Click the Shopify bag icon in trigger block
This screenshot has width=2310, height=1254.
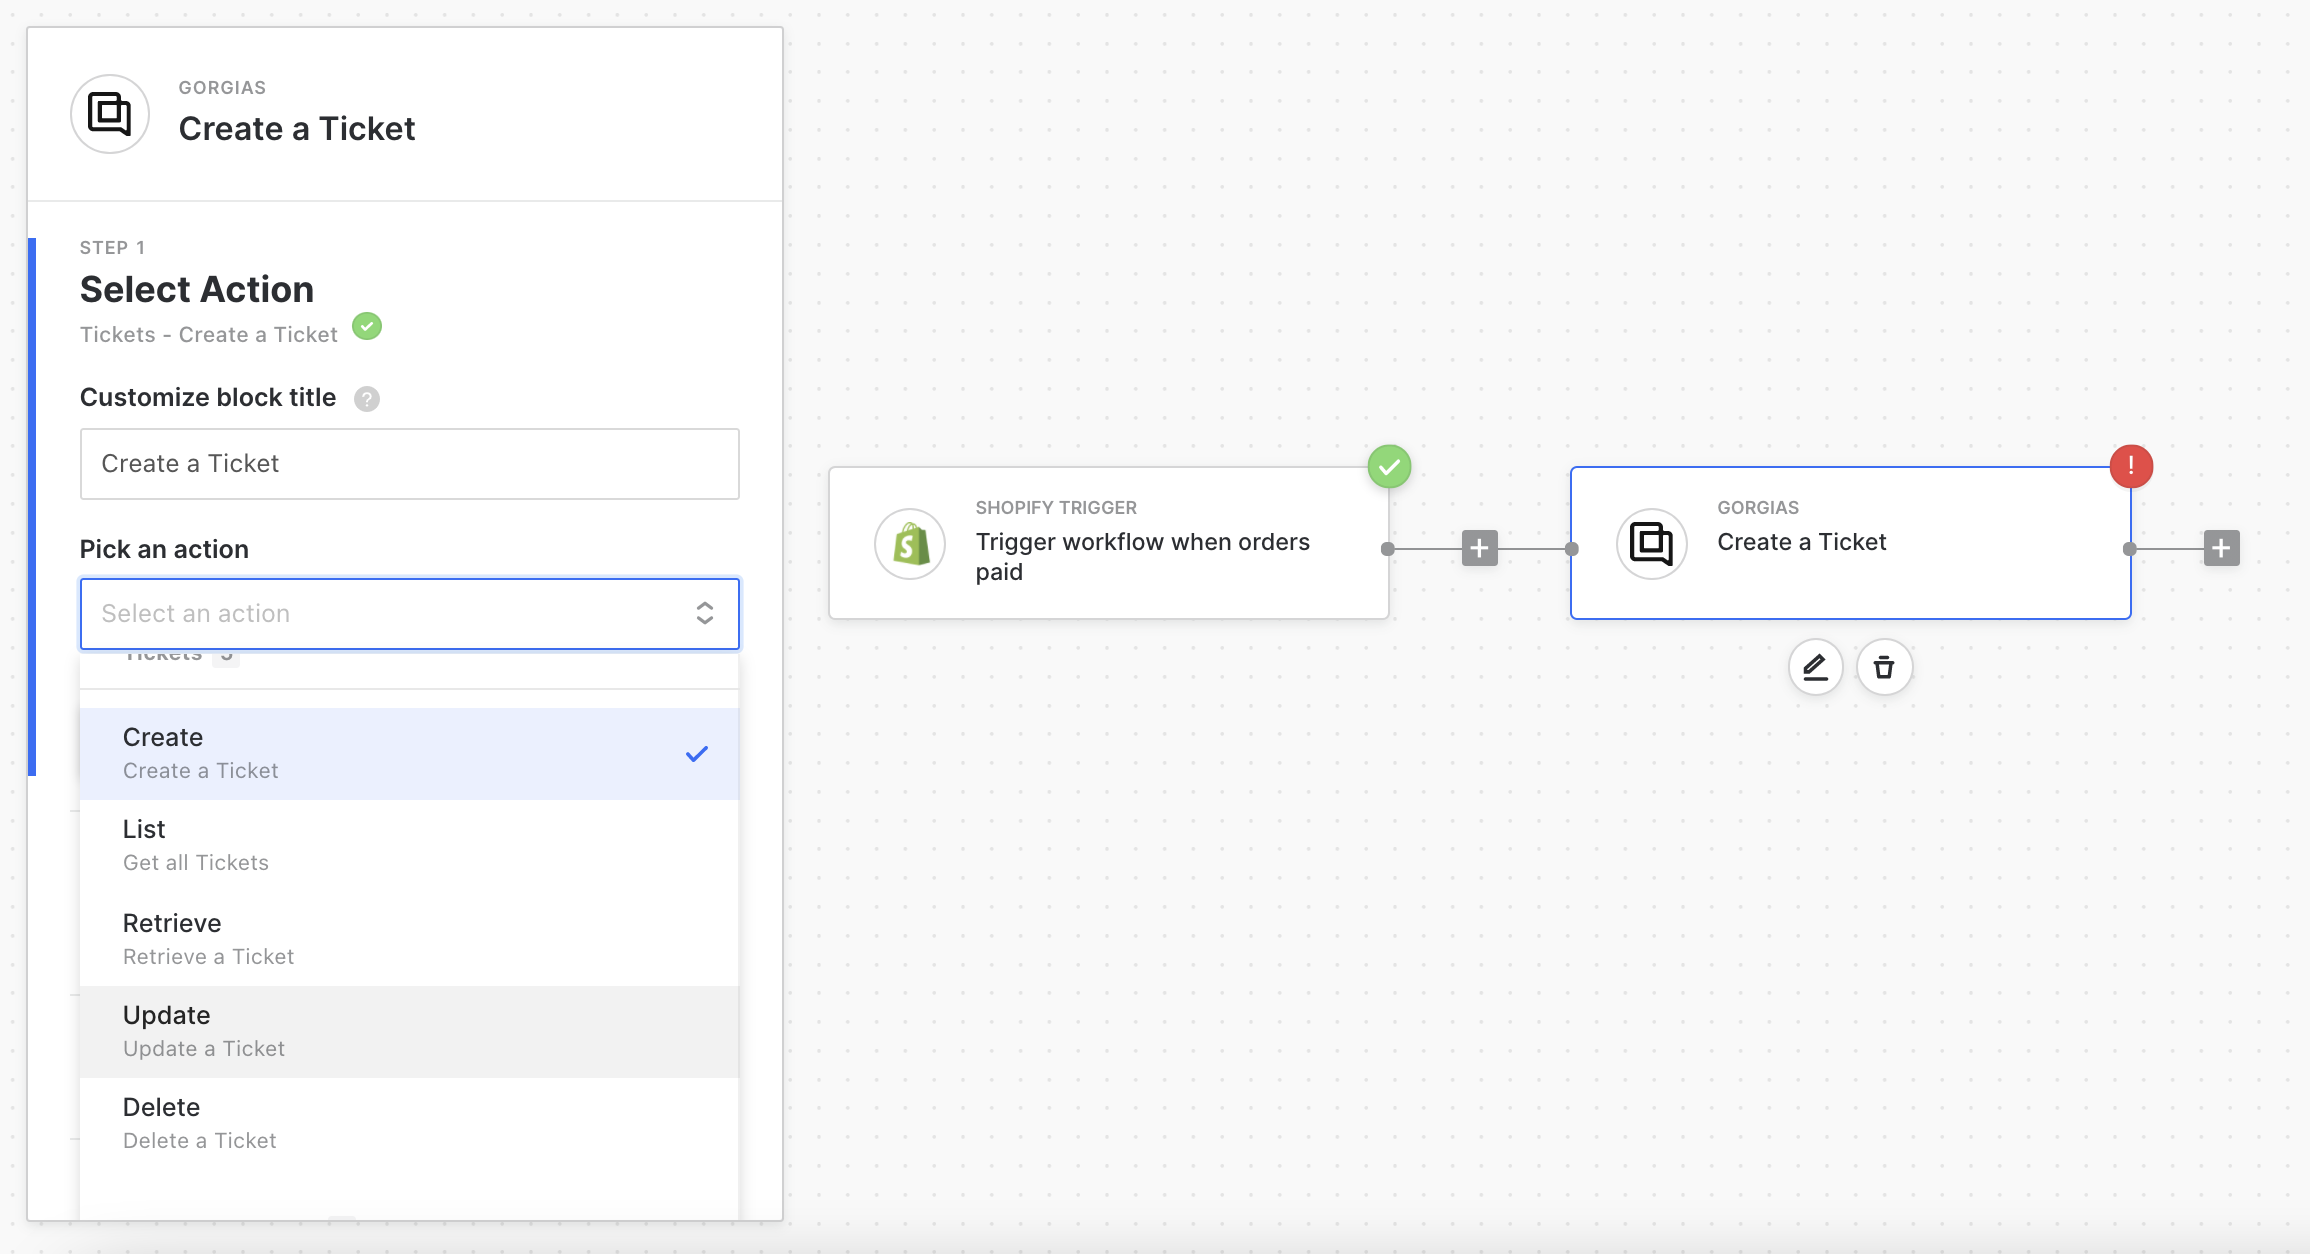click(x=910, y=544)
